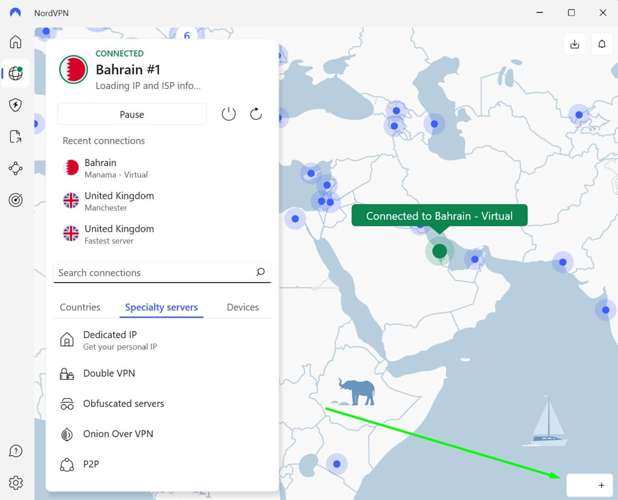This screenshot has width=618, height=500.
Task: Select Double VPN specialty server
Action: 110,373
